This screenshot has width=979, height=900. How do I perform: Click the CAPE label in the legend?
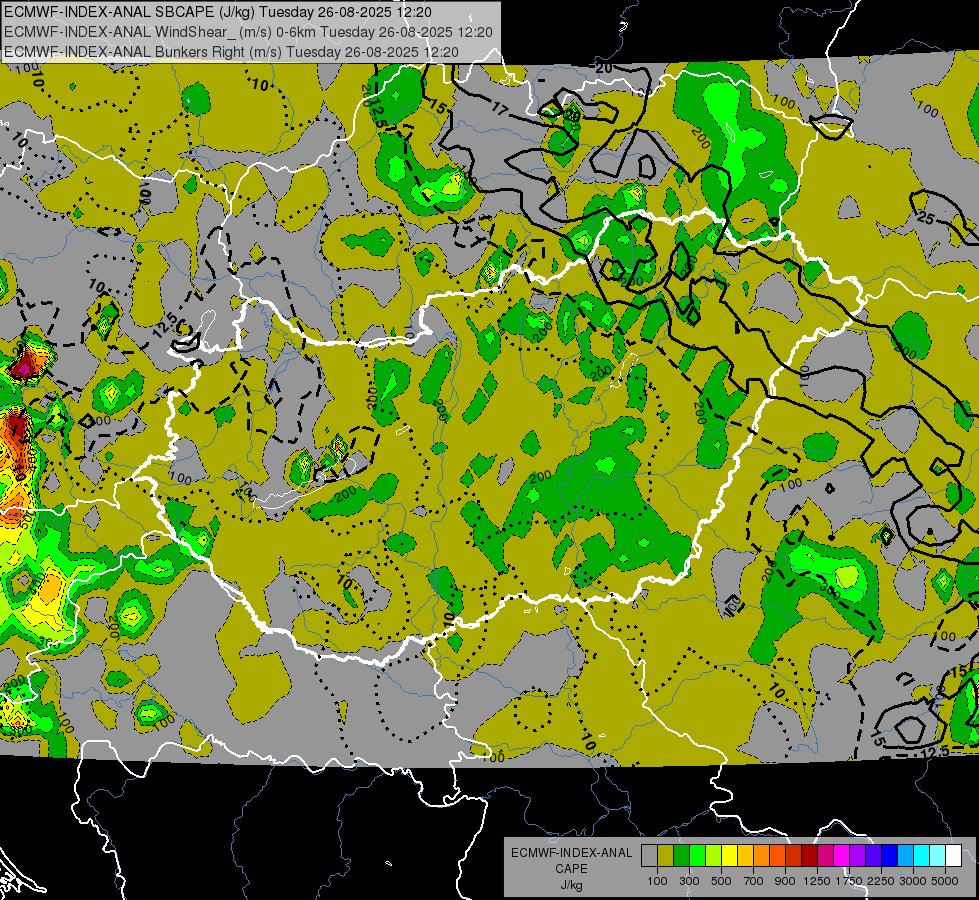pyautogui.click(x=571, y=869)
